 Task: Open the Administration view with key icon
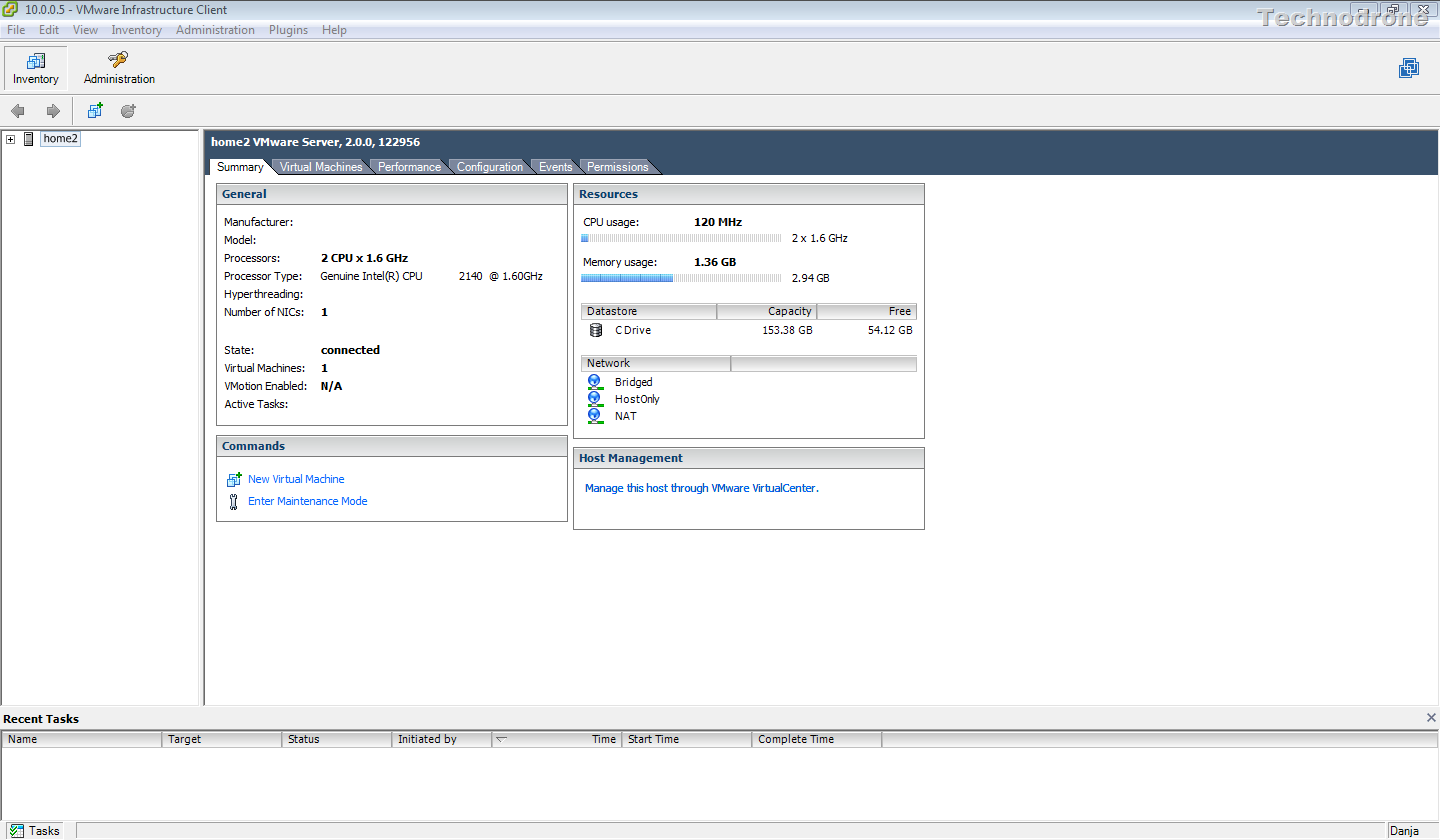[119, 68]
